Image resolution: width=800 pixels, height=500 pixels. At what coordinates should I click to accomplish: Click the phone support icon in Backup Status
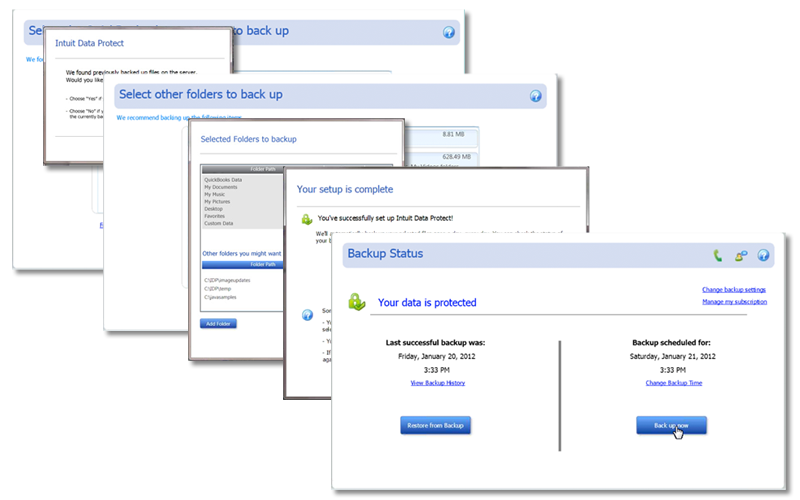(718, 255)
